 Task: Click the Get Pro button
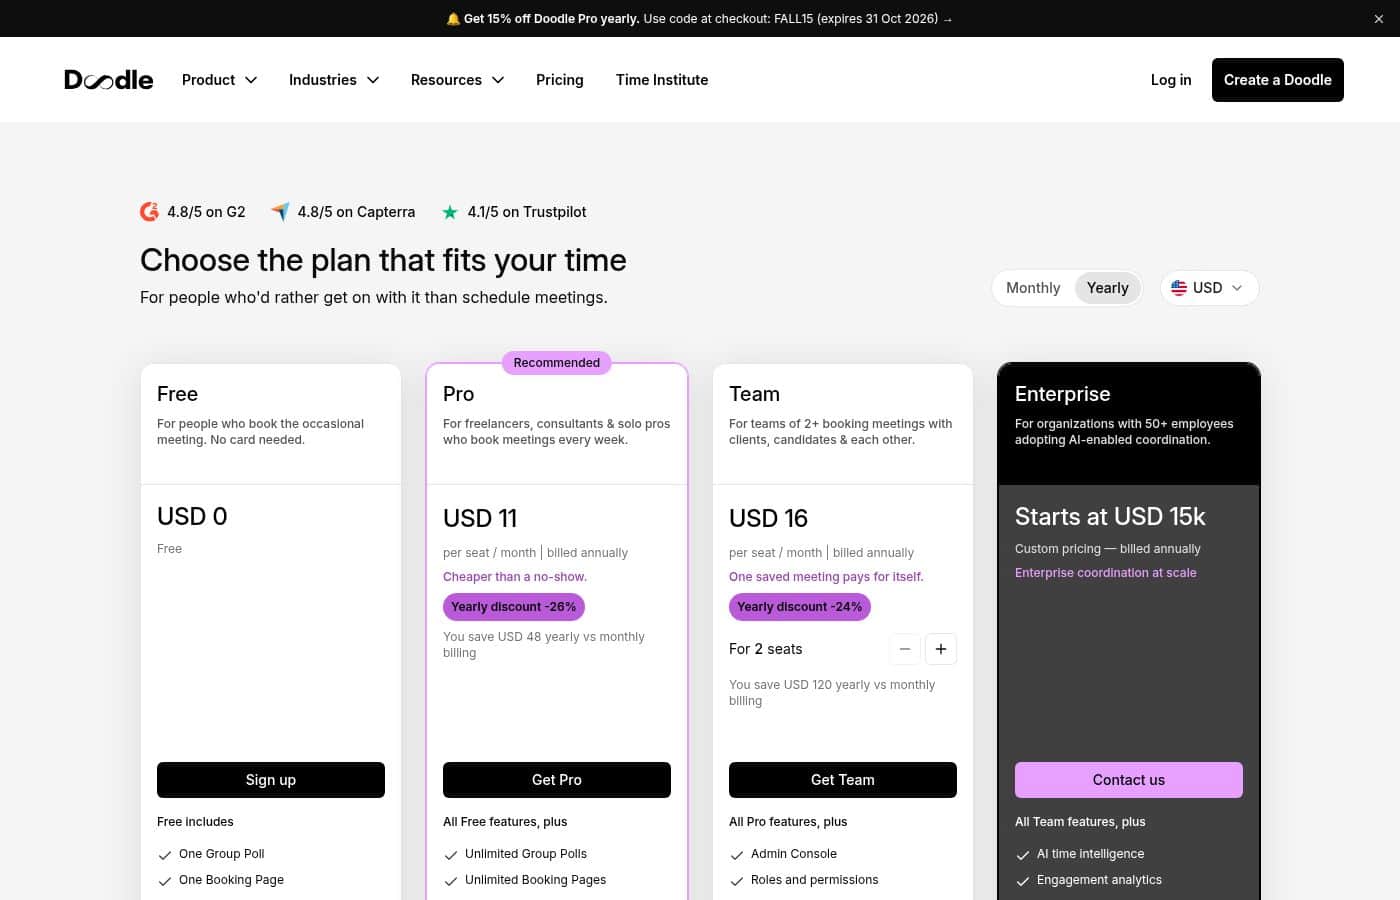pos(557,780)
